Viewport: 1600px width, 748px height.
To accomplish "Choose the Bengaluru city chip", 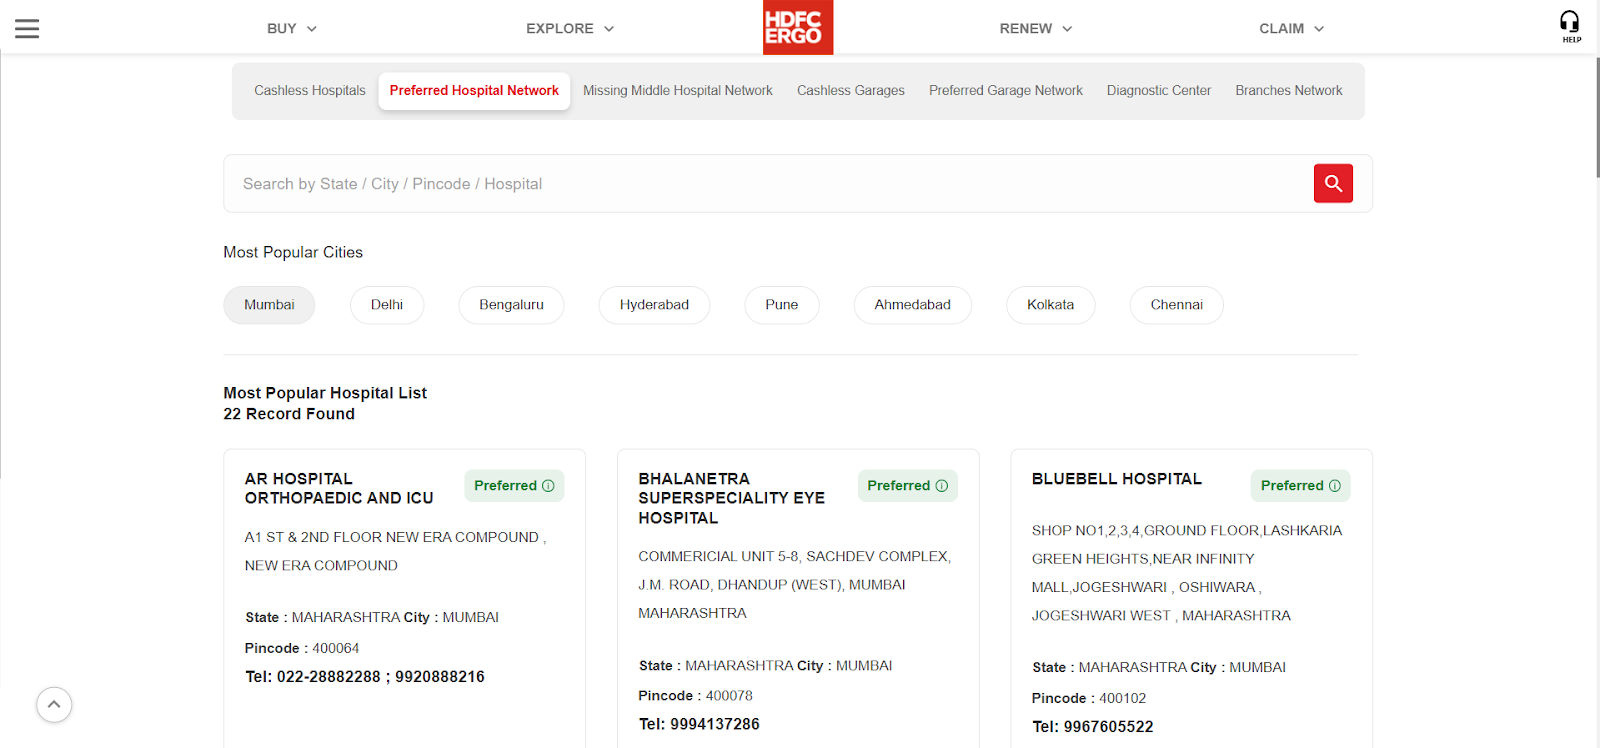I will coord(511,305).
